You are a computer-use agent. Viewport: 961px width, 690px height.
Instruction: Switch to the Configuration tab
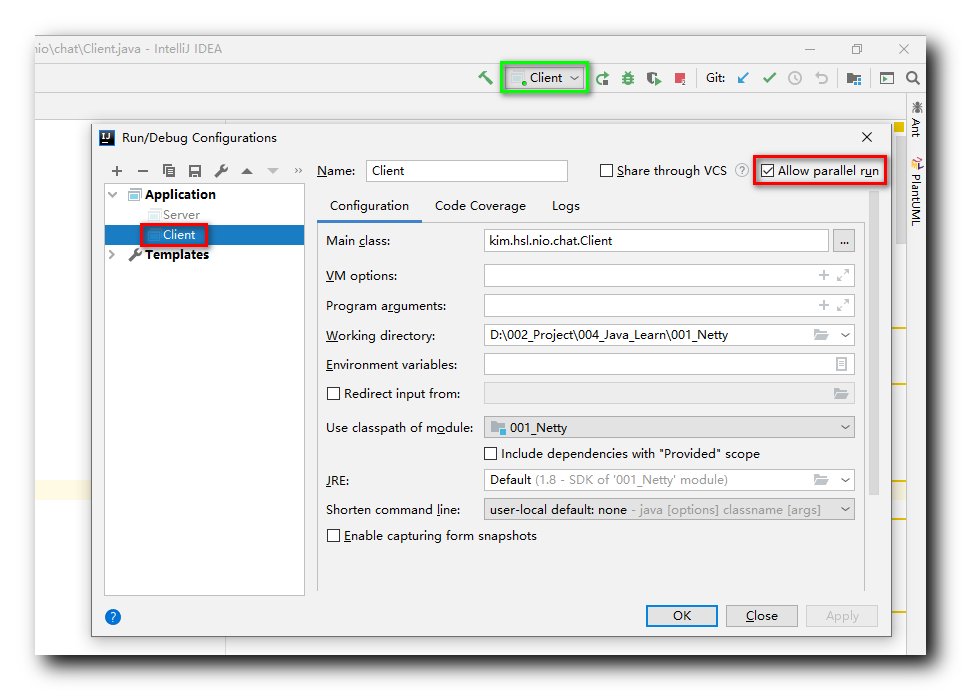(x=369, y=206)
